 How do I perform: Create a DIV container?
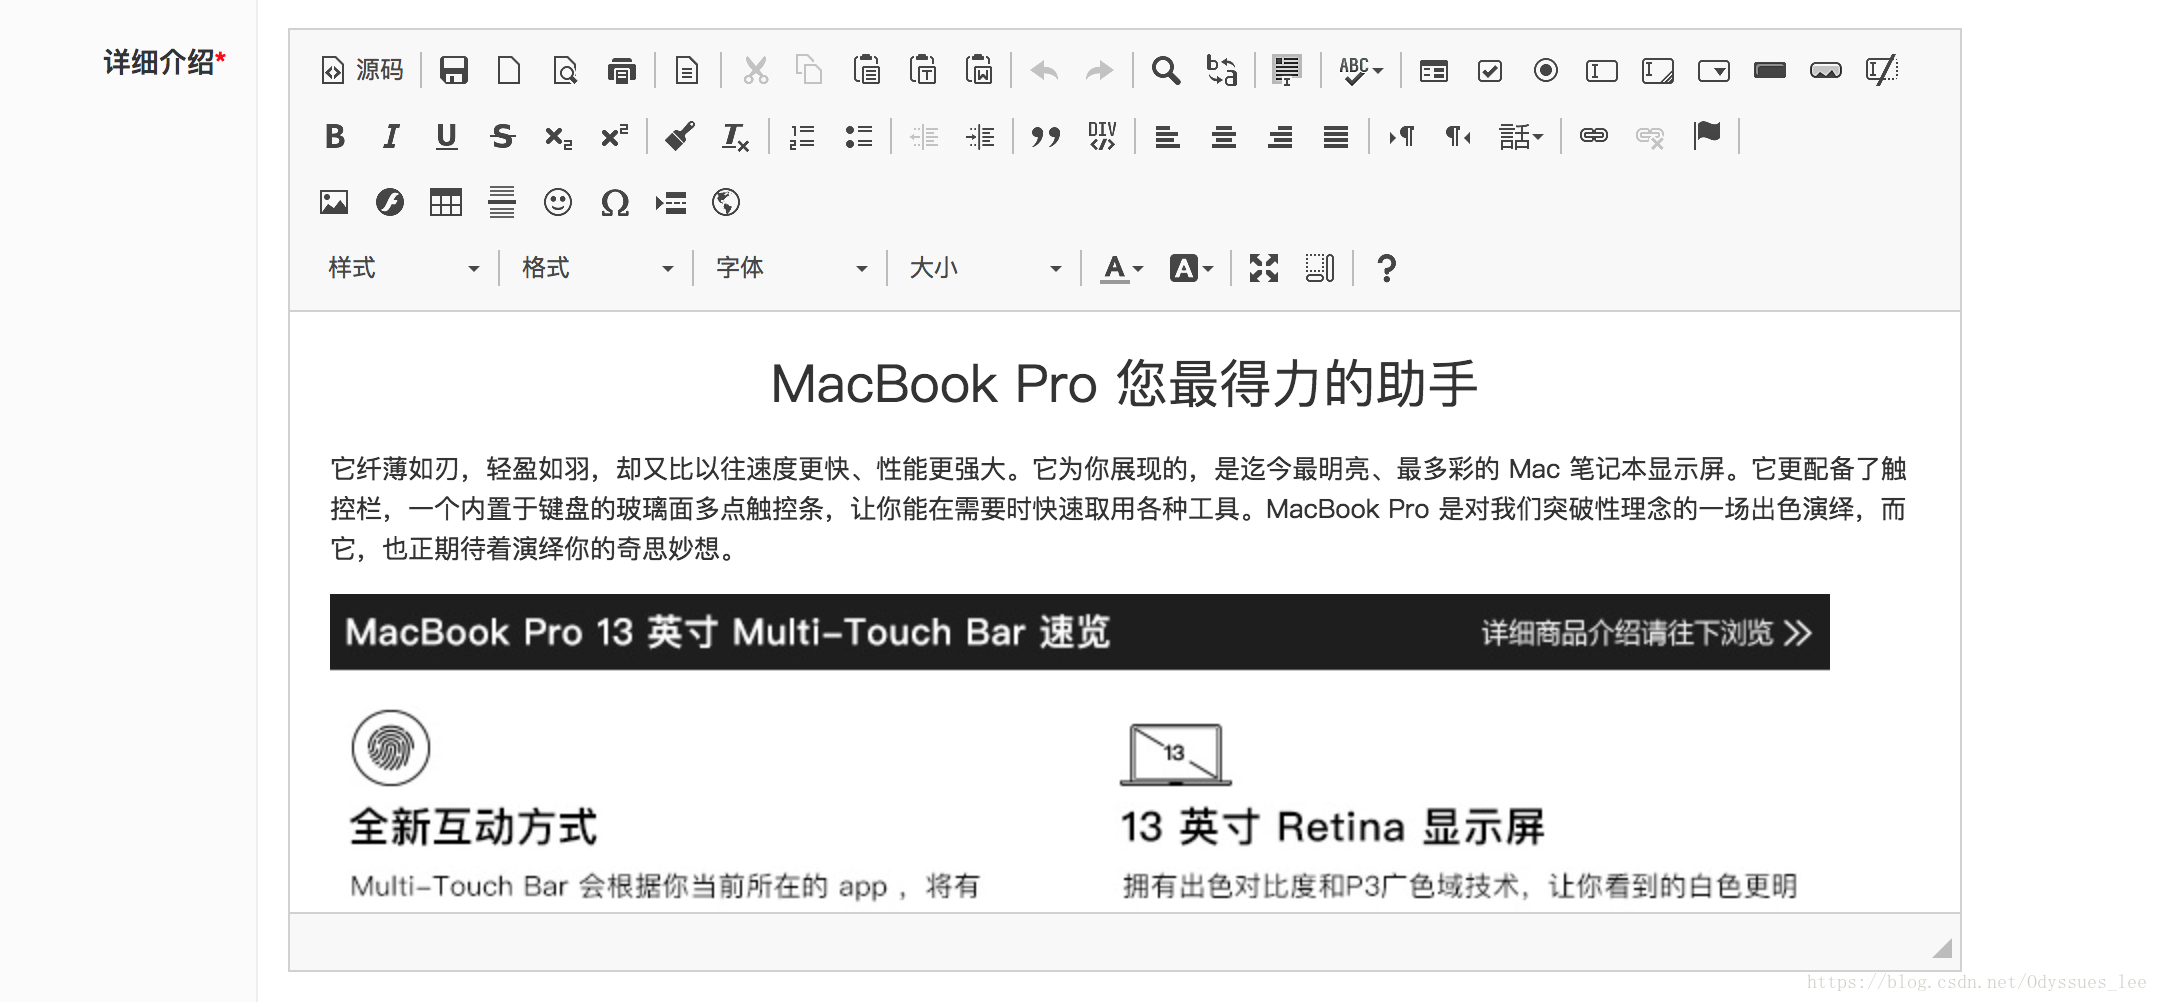click(1102, 136)
